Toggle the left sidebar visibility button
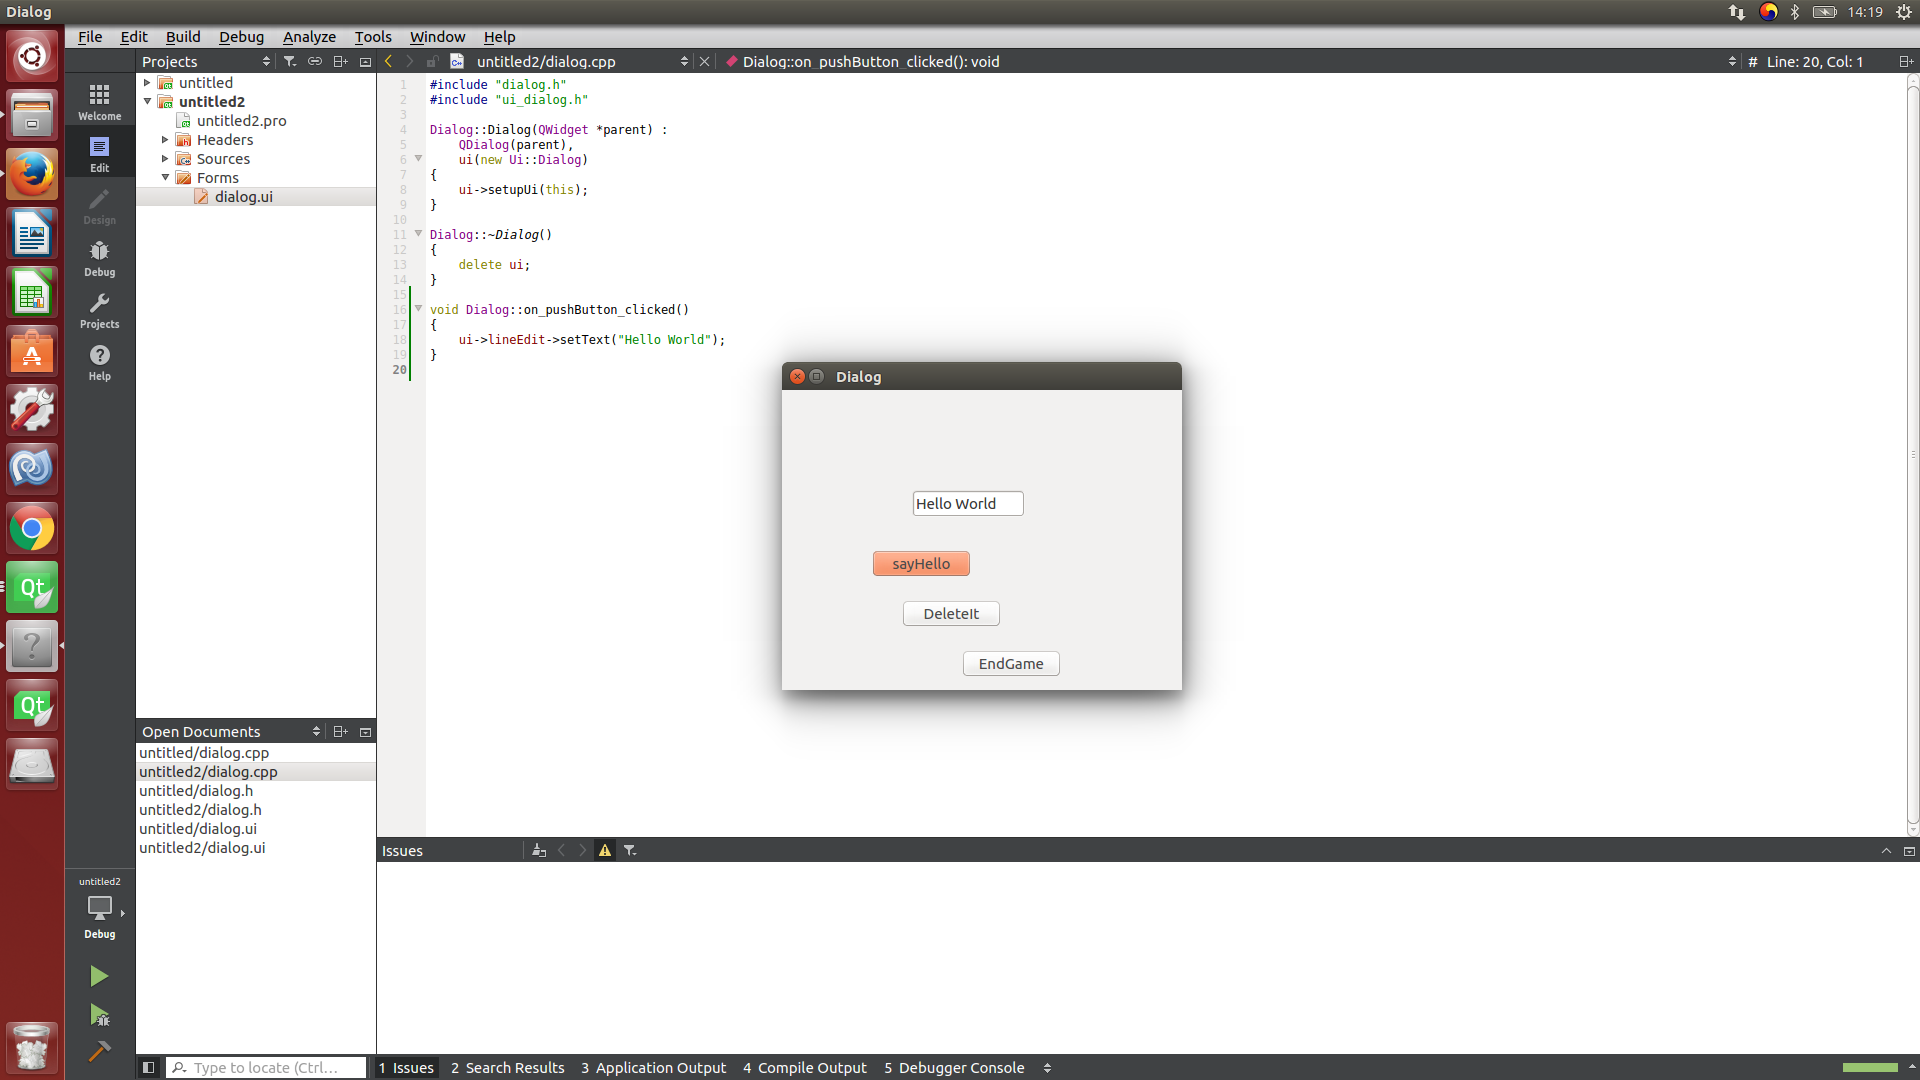The width and height of the screenshot is (1920, 1080). tap(148, 1068)
